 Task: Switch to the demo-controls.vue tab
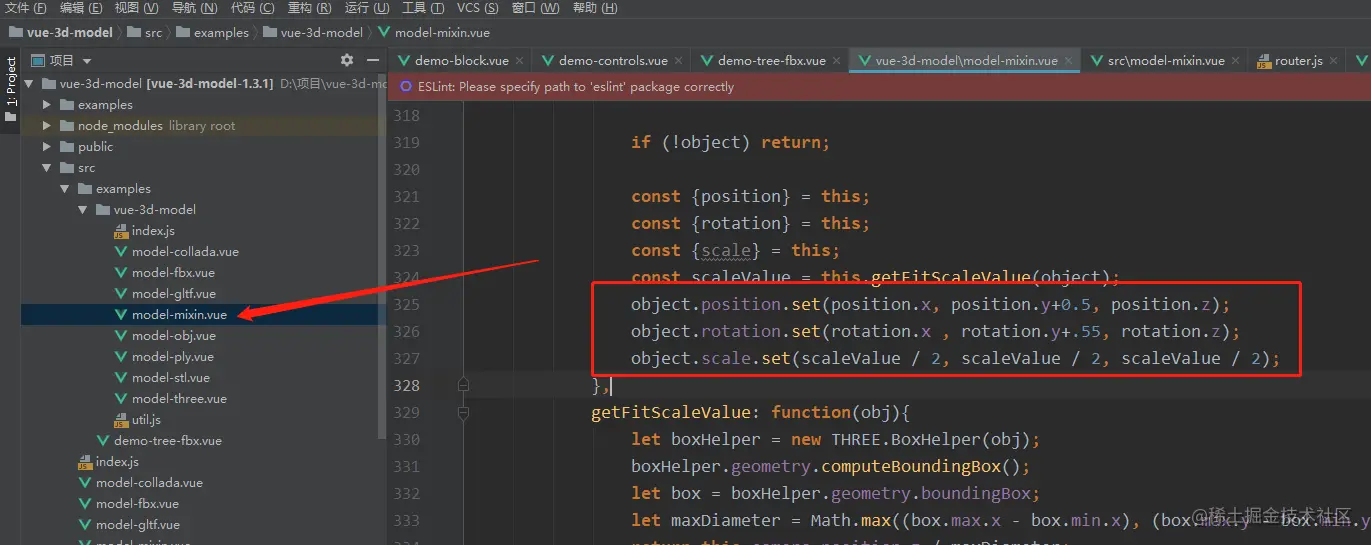(x=613, y=61)
